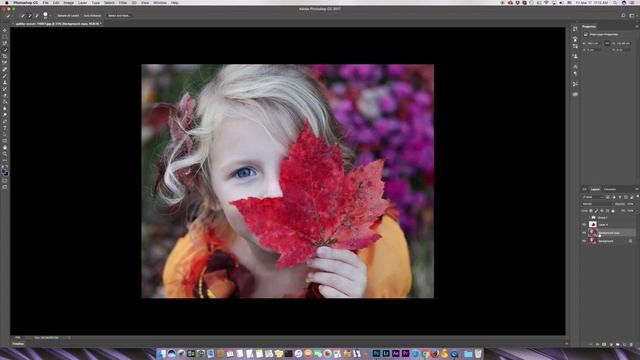Viewport: 640px width, 360px height.
Task: Select the Zoom tool
Action: pyautogui.click(x=5, y=154)
